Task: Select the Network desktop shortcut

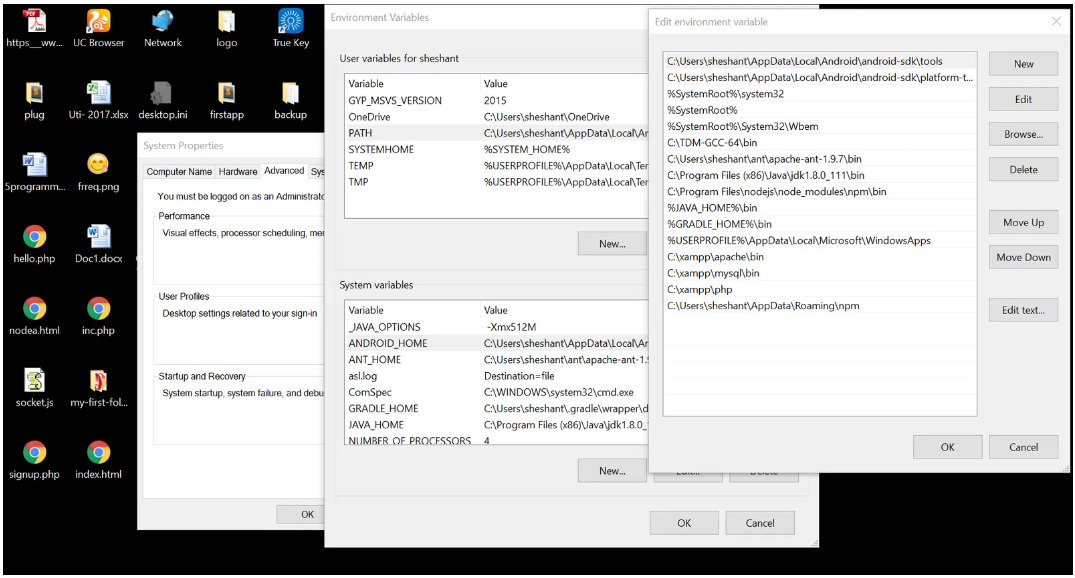Action: (162, 22)
